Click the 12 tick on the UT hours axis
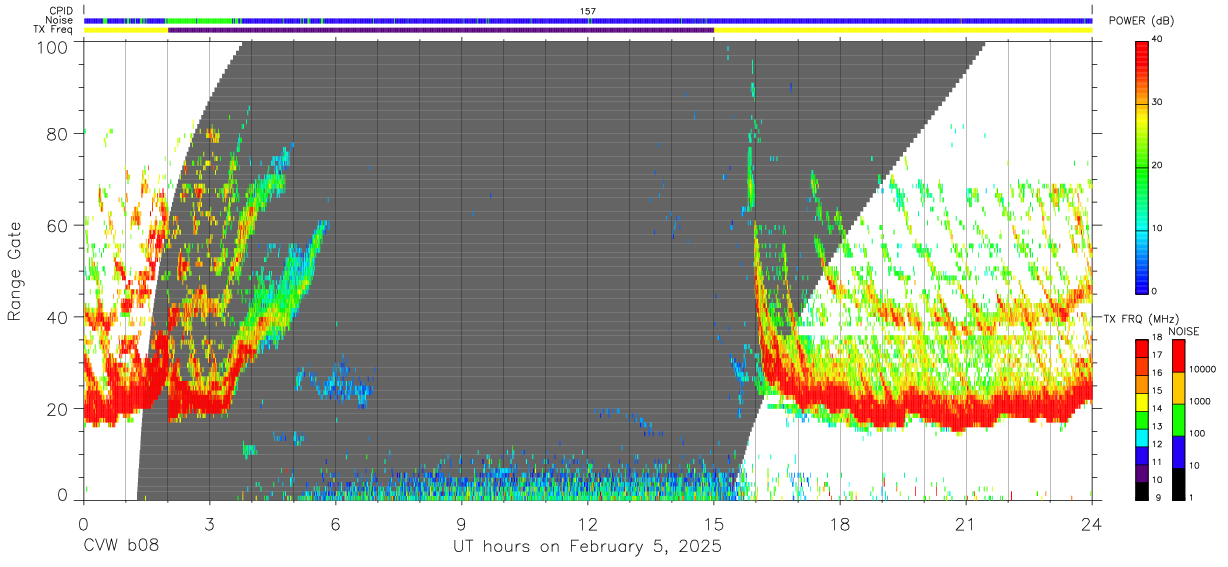Viewport: 1228px width, 567px height. tap(588, 524)
